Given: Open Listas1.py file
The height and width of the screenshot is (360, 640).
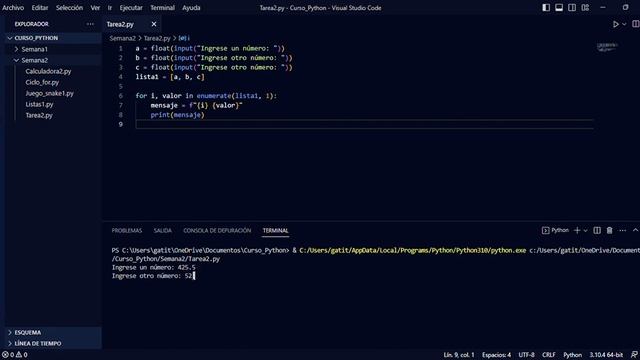Looking at the screenshot, I should (x=39, y=104).
